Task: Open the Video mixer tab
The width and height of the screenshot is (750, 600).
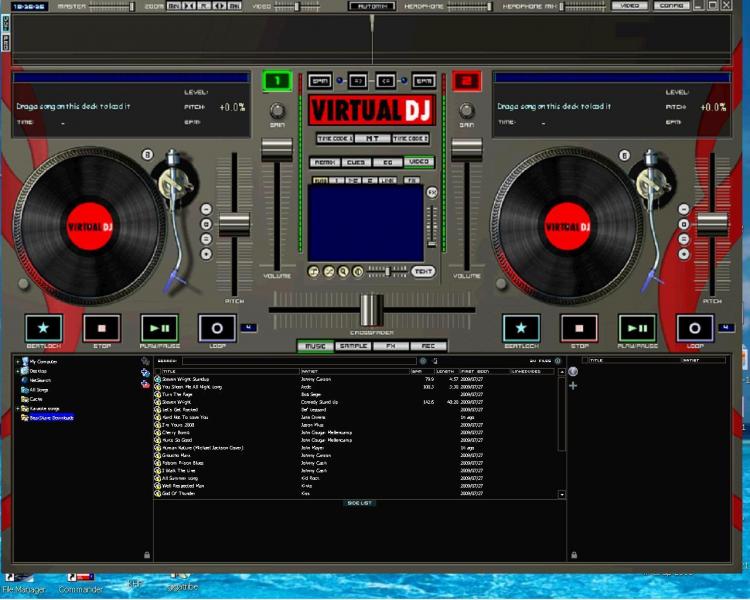Action: tap(419, 162)
